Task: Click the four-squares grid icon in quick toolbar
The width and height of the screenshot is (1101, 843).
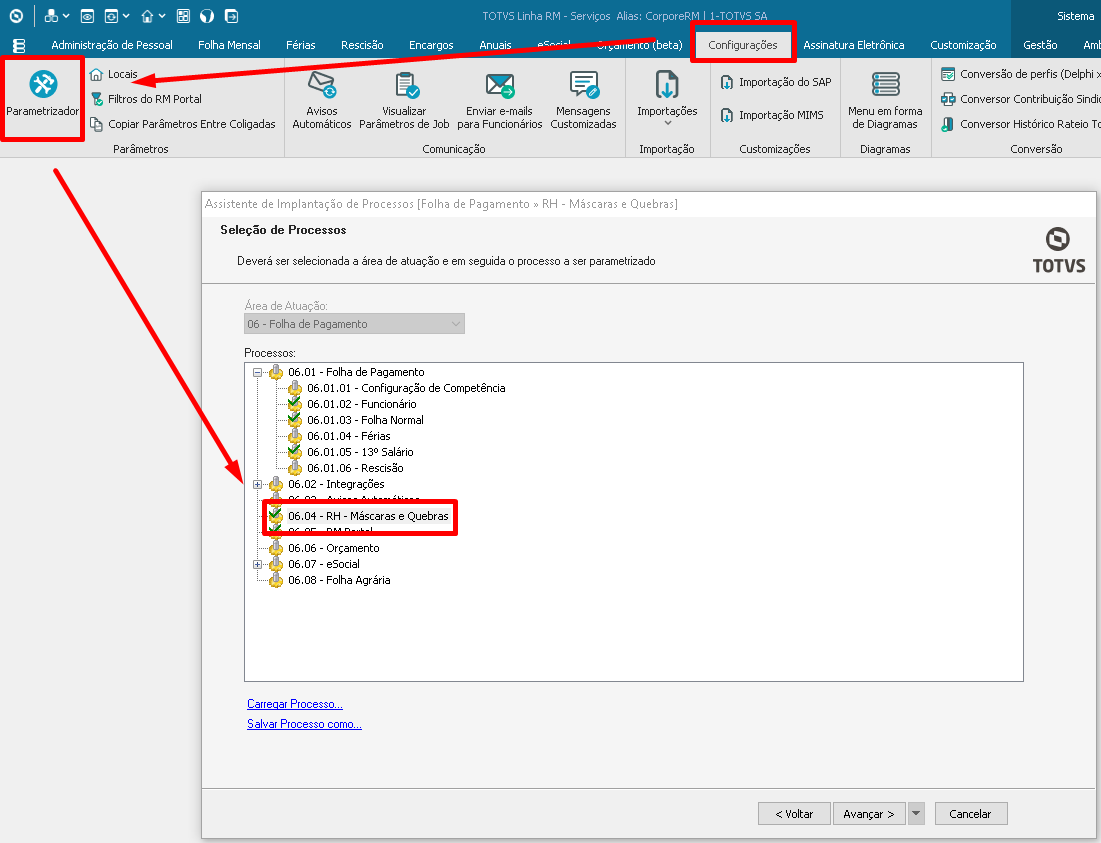Action: point(183,15)
